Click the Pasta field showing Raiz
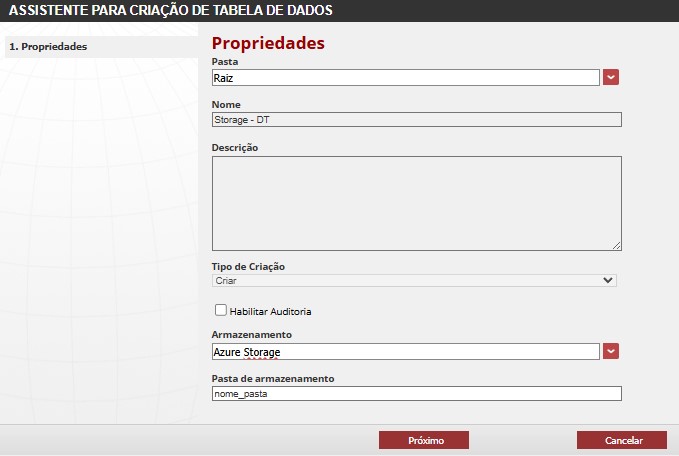This screenshot has height=456, width=679. (x=406, y=78)
